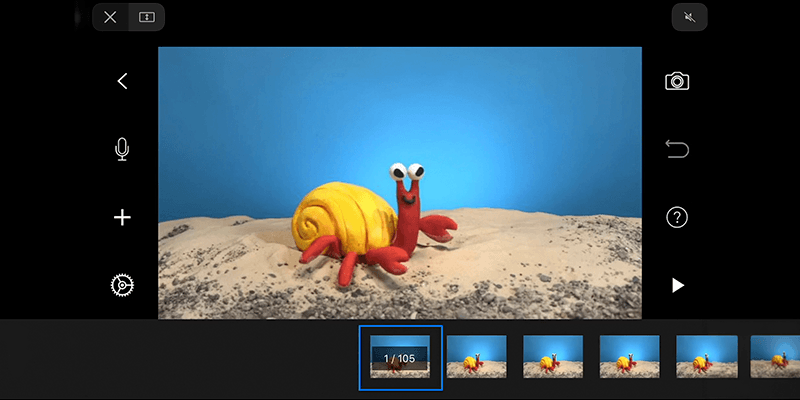Open project settings gear icon
Image resolution: width=800 pixels, height=400 pixels.
click(122, 285)
